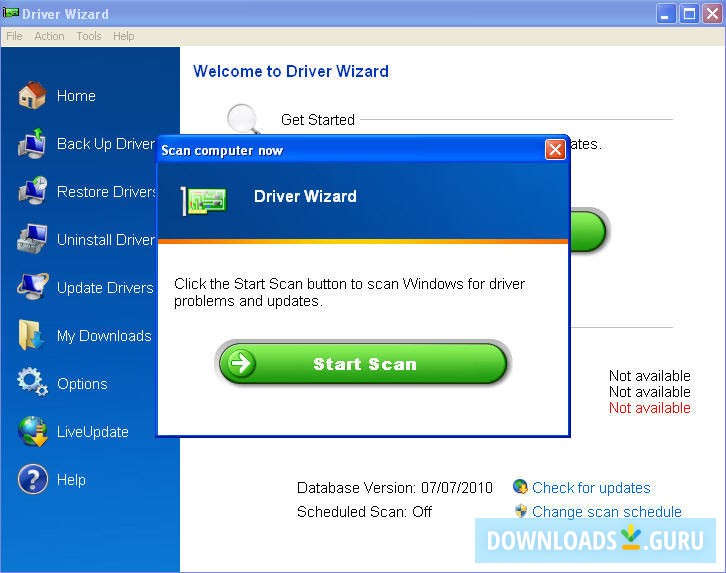726x573 pixels.
Task: Click the shield icon beside Change scan schedule
Action: [x=521, y=511]
